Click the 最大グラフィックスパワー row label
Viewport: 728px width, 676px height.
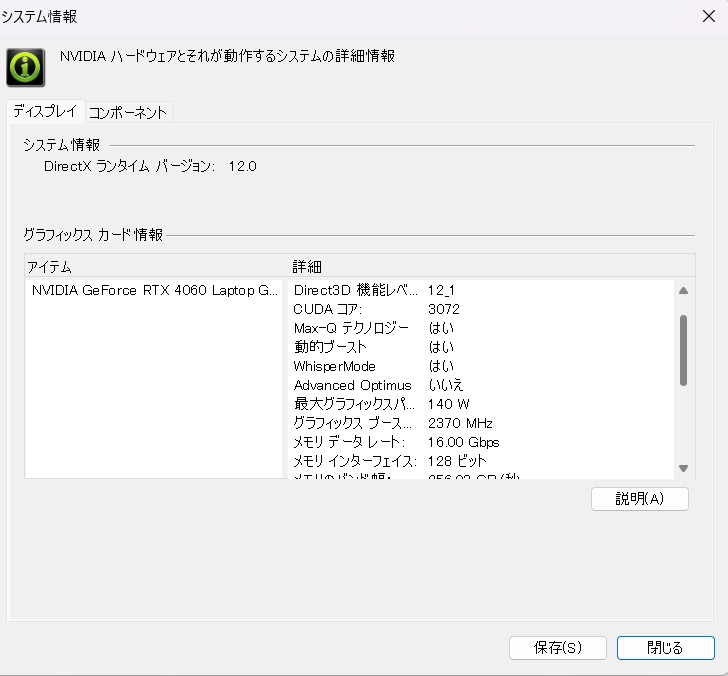point(353,404)
